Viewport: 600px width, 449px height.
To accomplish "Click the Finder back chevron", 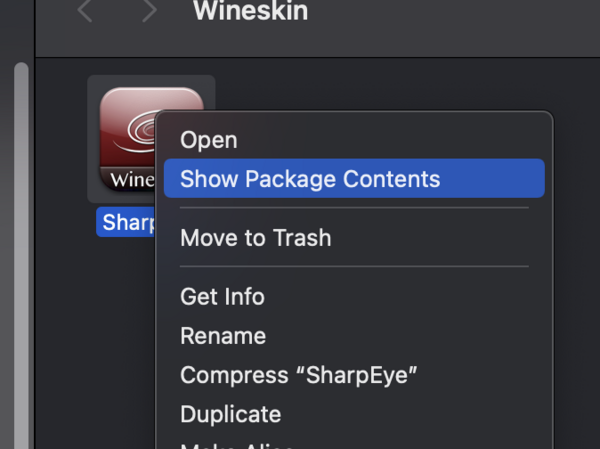I will (x=85, y=12).
